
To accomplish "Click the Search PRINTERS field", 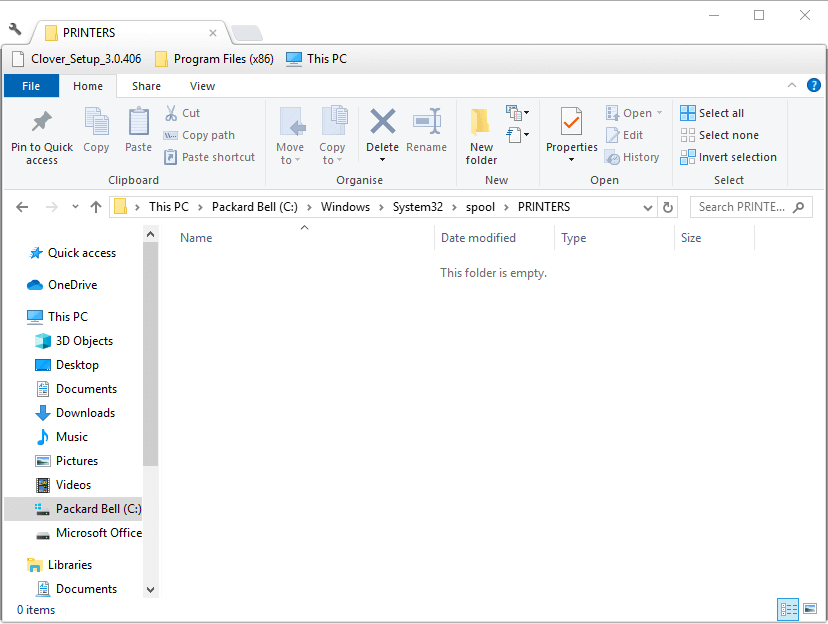I will point(751,207).
